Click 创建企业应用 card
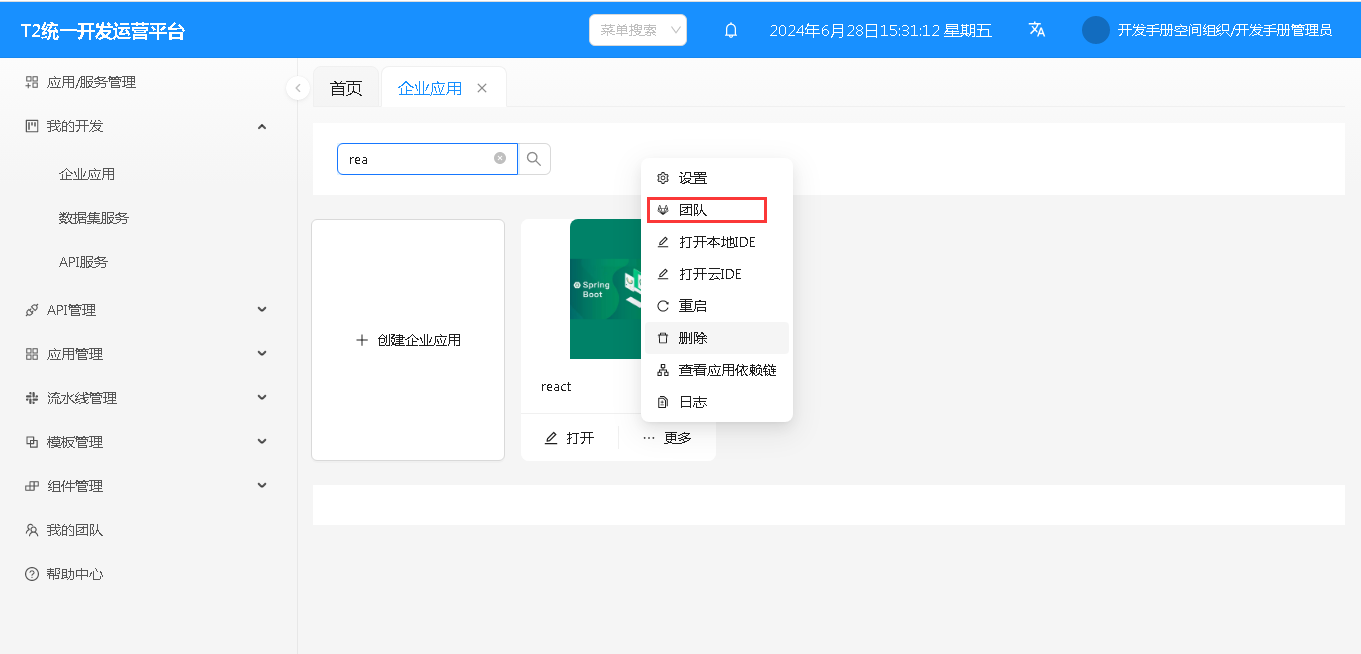The width and height of the screenshot is (1361, 654). click(x=408, y=340)
